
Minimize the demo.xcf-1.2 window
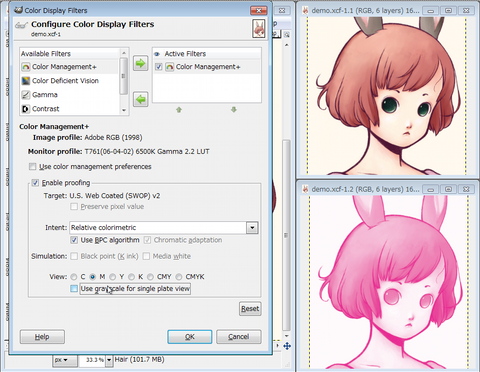(x=431, y=190)
